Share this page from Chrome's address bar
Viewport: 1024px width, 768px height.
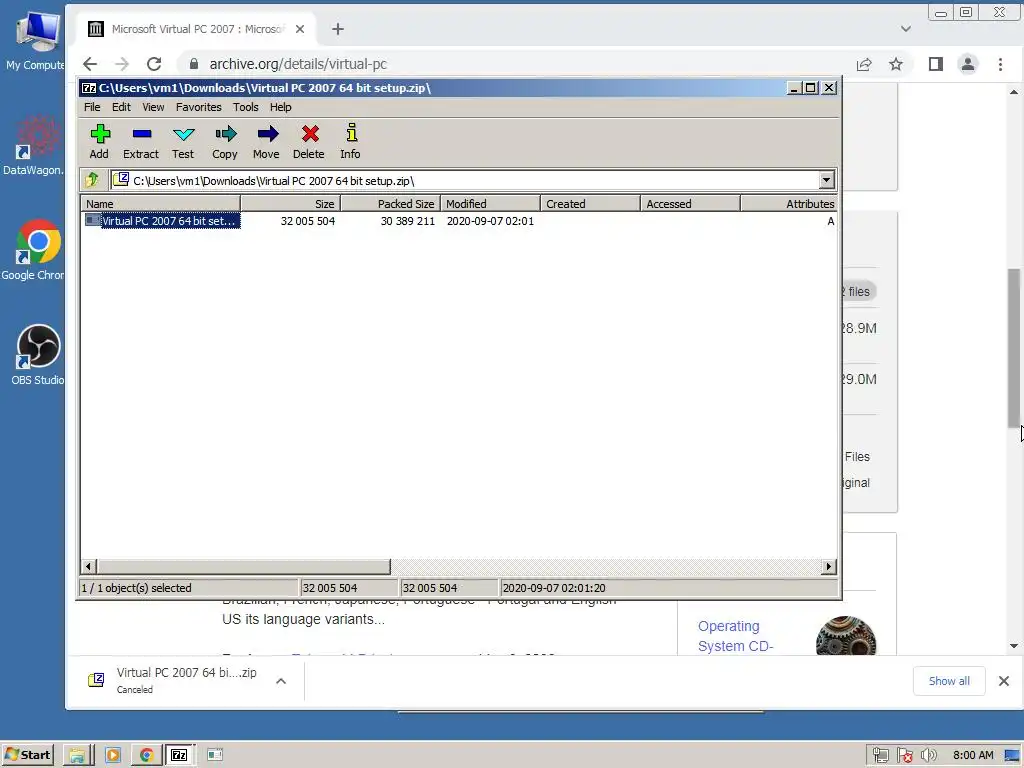[864, 64]
